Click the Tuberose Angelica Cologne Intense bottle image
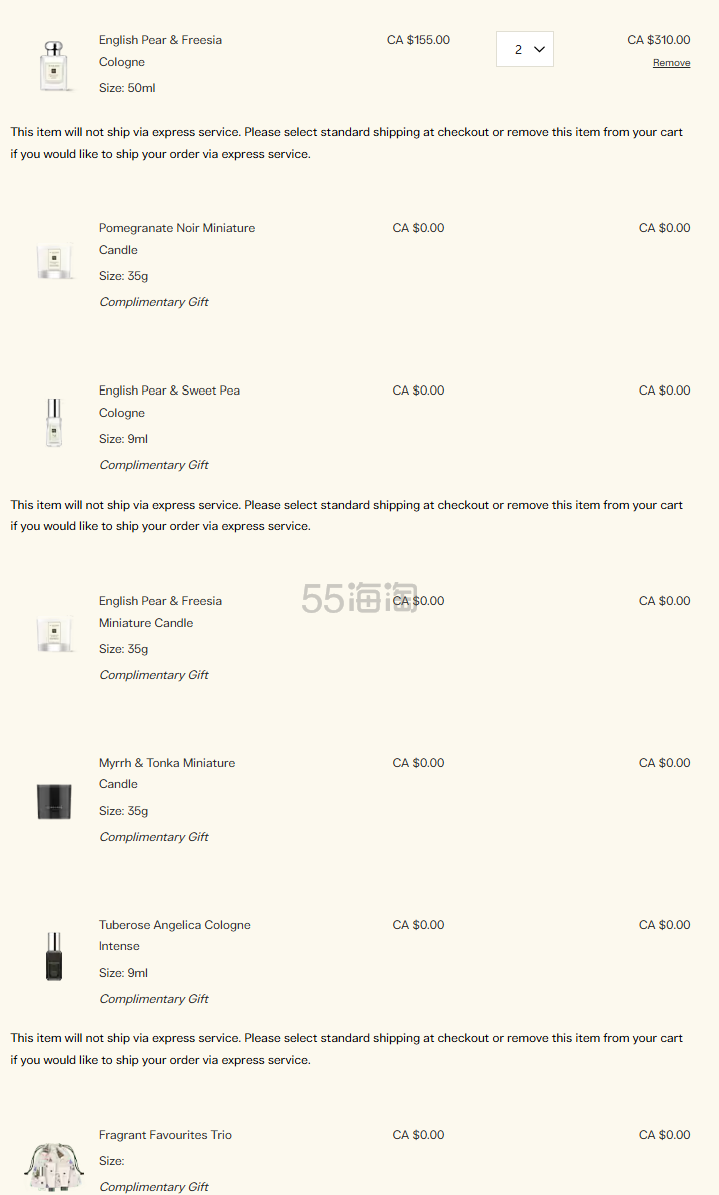 54,957
